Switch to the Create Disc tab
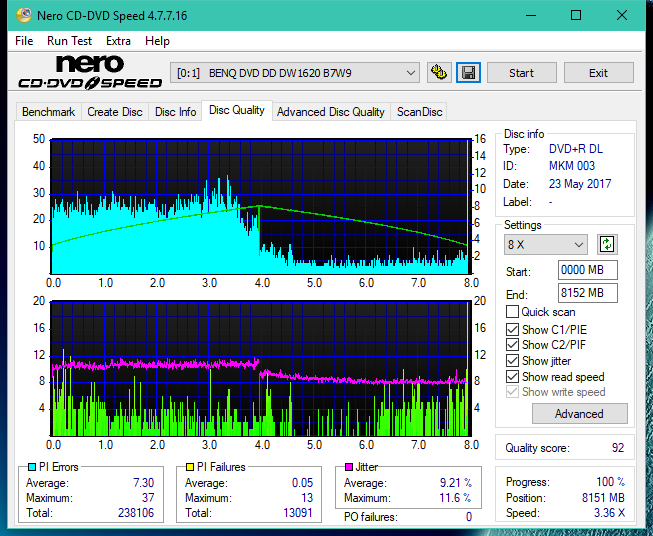This screenshot has width=653, height=536. 115,112
